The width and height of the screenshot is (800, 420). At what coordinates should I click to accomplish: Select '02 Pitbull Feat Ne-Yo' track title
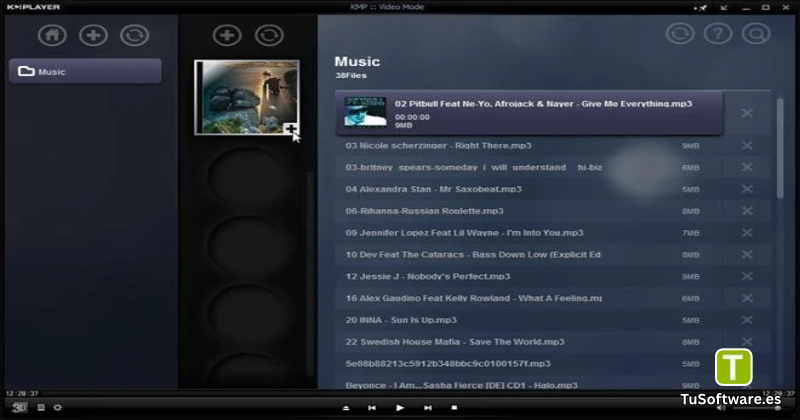(543, 104)
